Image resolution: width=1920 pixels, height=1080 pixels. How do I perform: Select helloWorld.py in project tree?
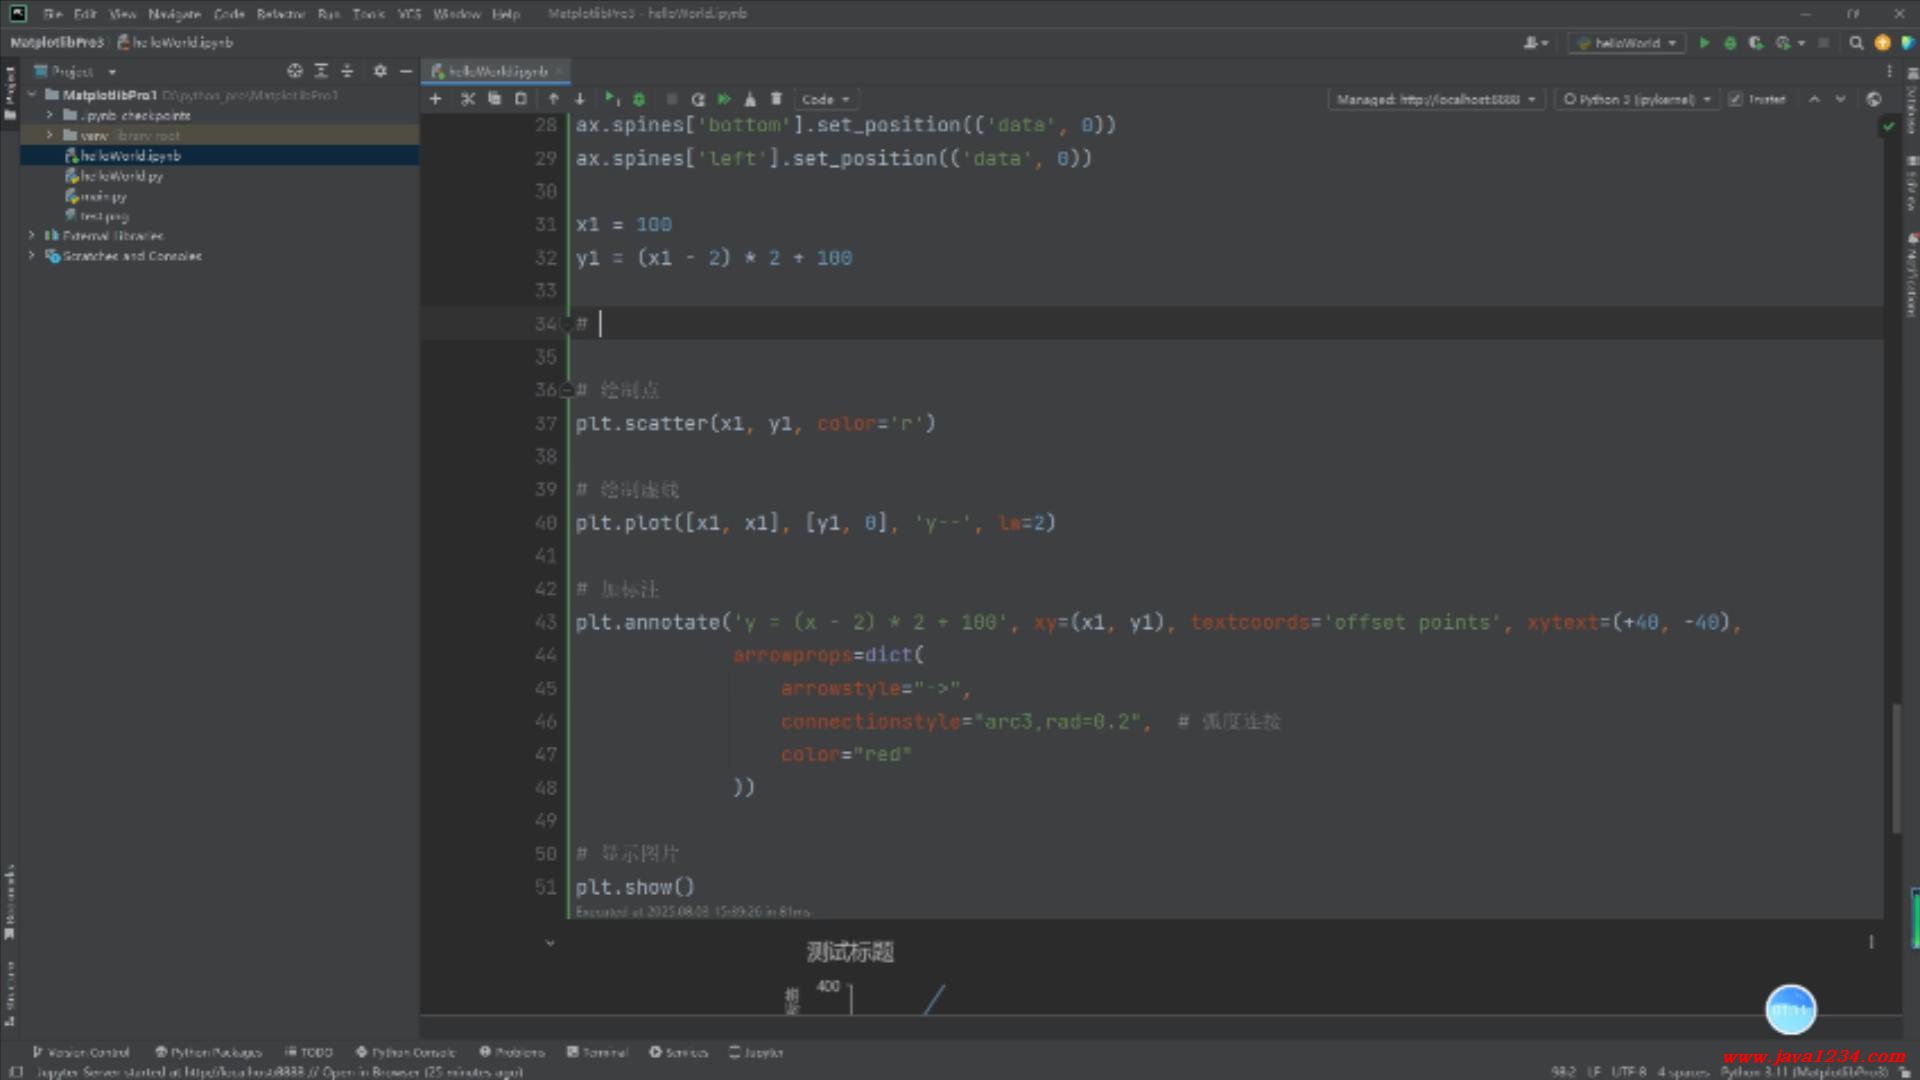coord(121,176)
